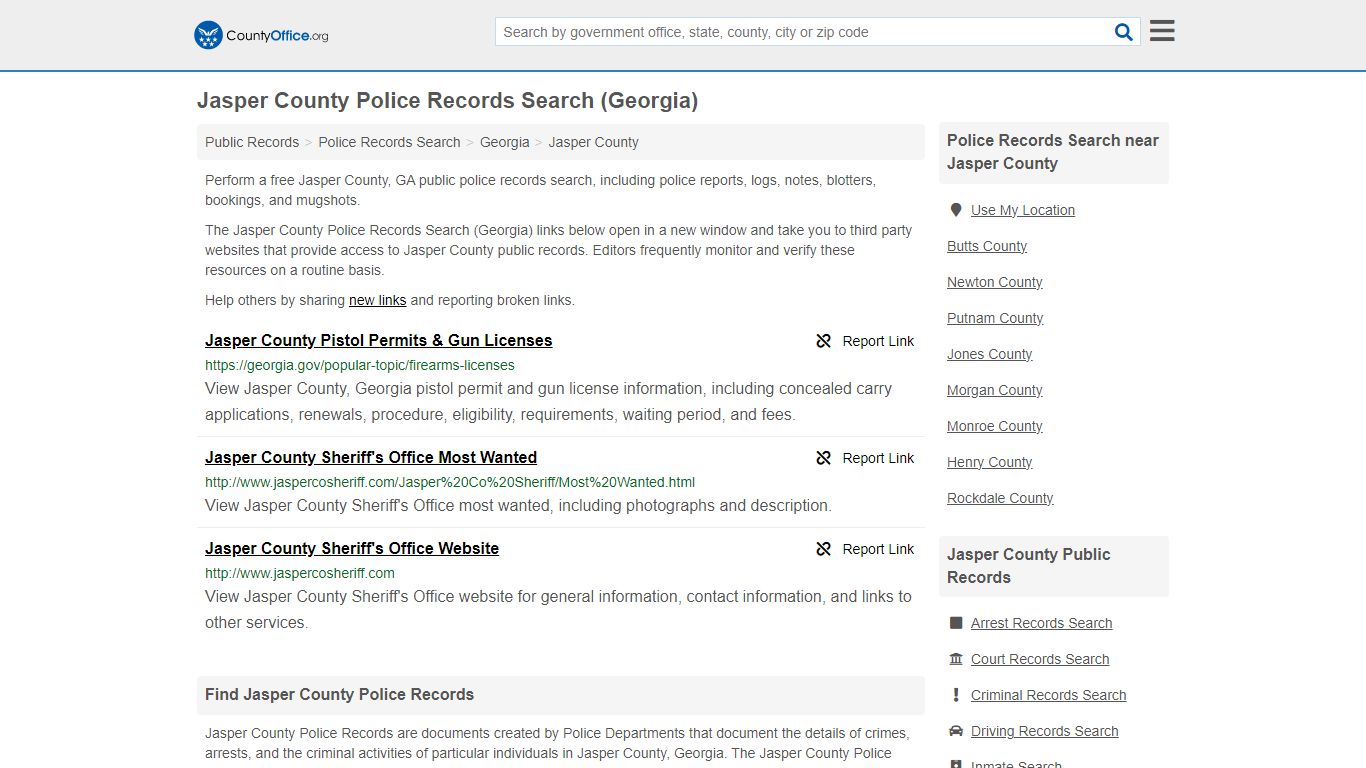The height and width of the screenshot is (768, 1366).
Task: Follow the 'new links' hyperlink
Action: [x=377, y=300]
